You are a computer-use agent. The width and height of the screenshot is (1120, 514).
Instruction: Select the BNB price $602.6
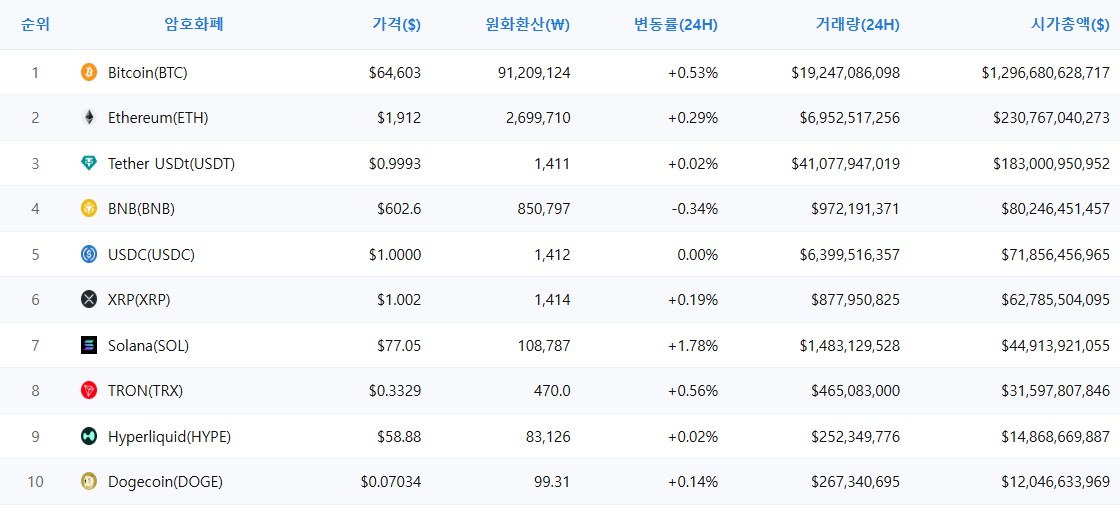399,209
